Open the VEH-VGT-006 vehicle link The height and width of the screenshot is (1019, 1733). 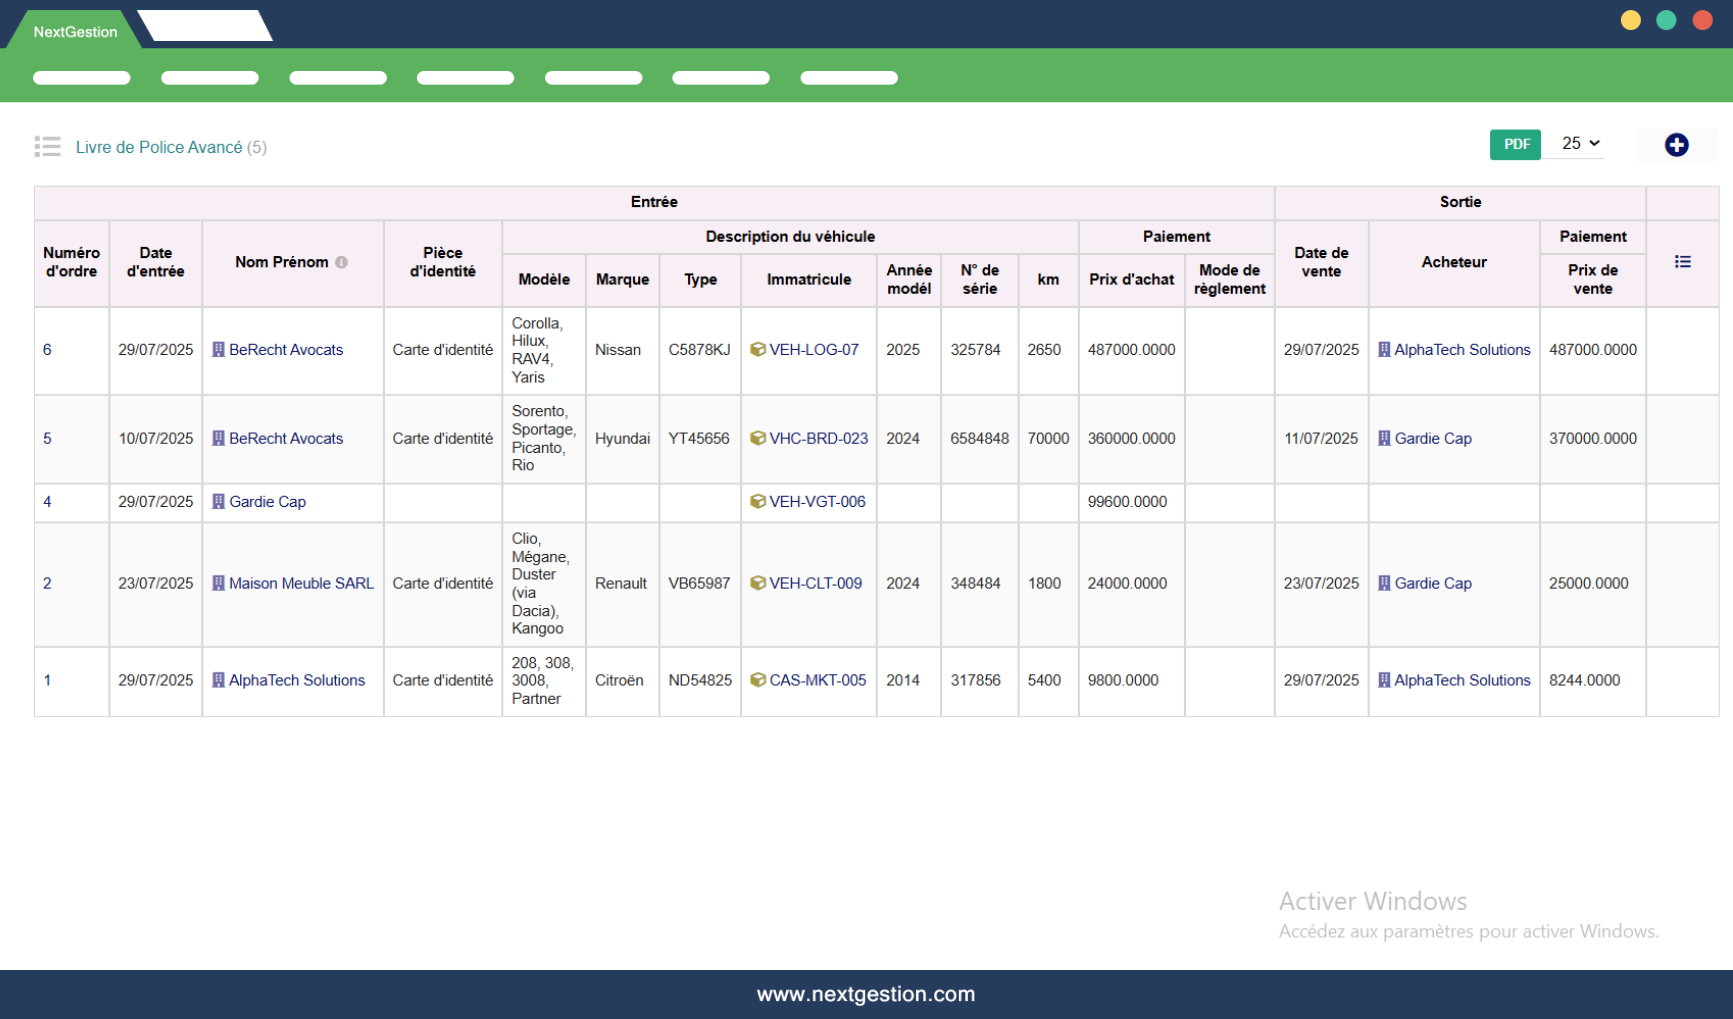click(817, 502)
